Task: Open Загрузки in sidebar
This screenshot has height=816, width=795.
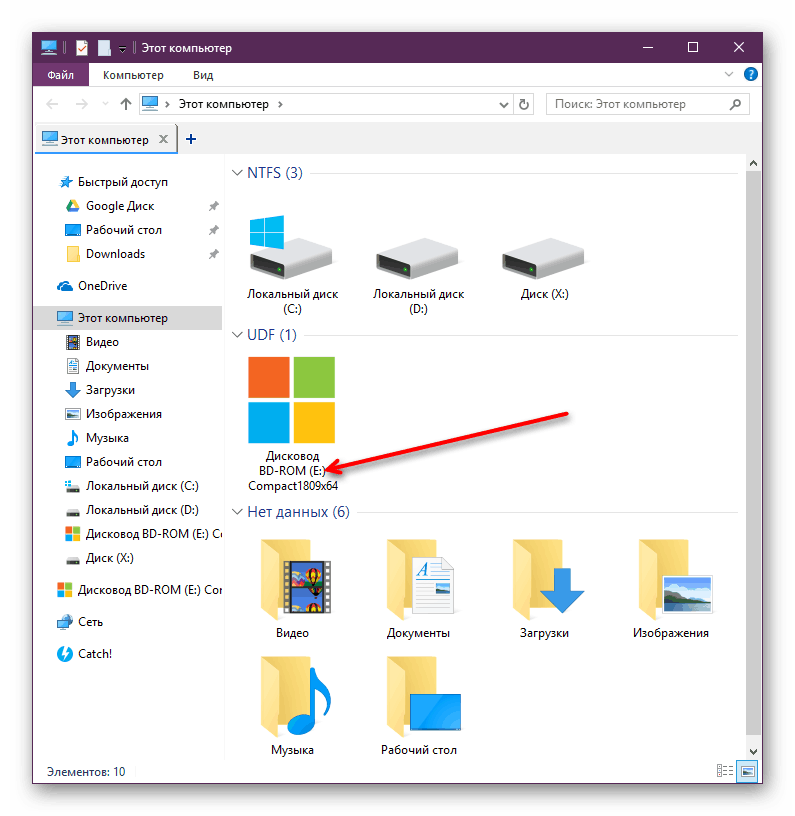Action: point(100,390)
